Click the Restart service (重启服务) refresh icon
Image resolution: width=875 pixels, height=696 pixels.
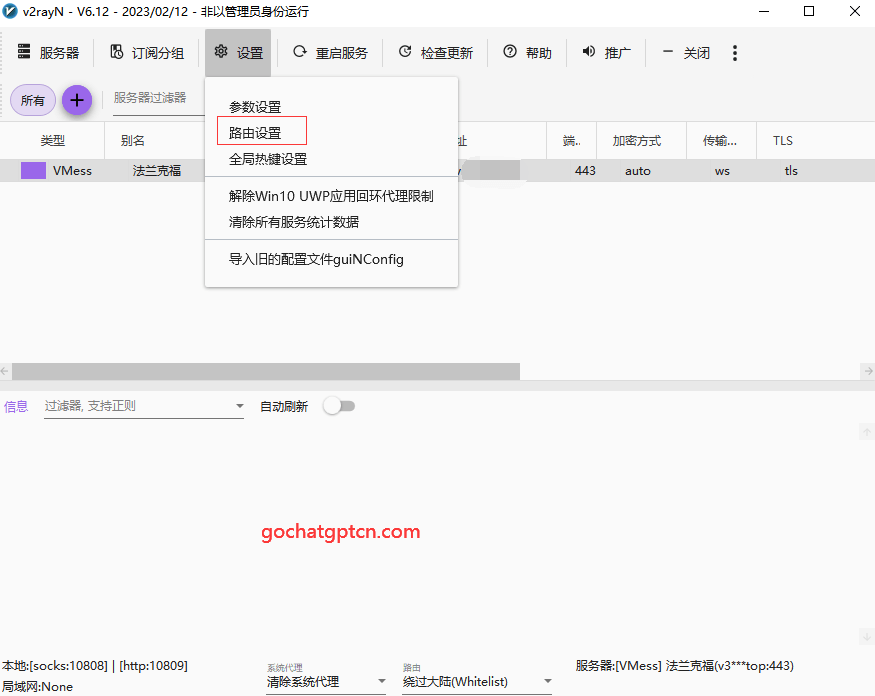300,51
